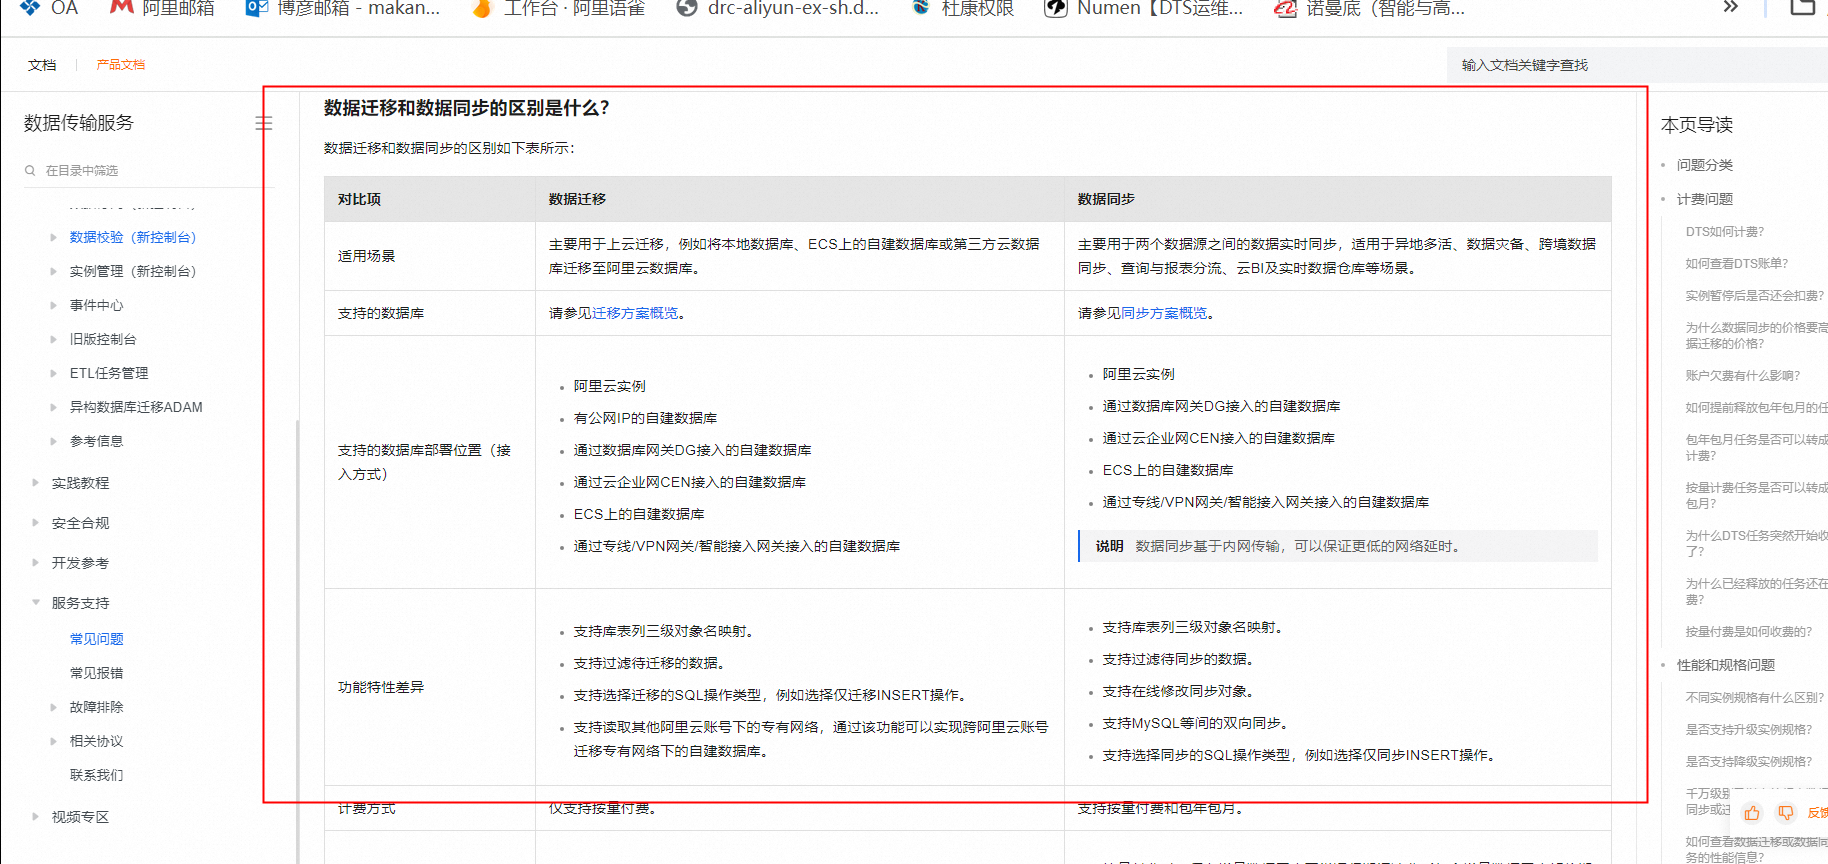Image resolution: width=1828 pixels, height=864 pixels.
Task: Open the 相关协议 tree item
Action: pyautogui.click(x=97, y=741)
